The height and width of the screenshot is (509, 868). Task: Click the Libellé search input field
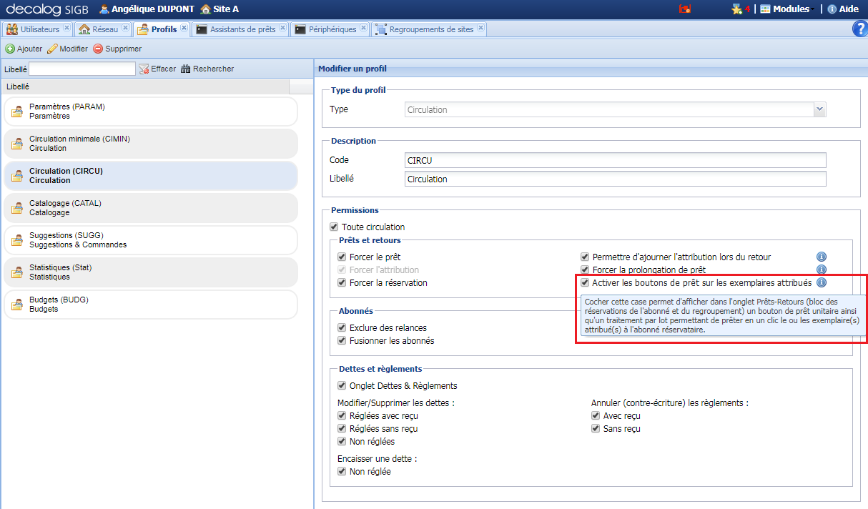coord(82,69)
